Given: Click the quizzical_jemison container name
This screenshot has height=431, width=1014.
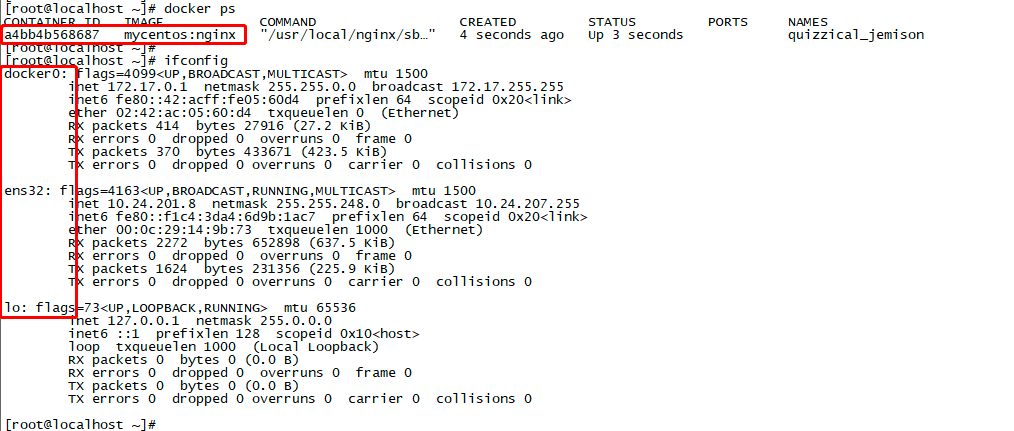Looking at the screenshot, I should [x=856, y=35].
